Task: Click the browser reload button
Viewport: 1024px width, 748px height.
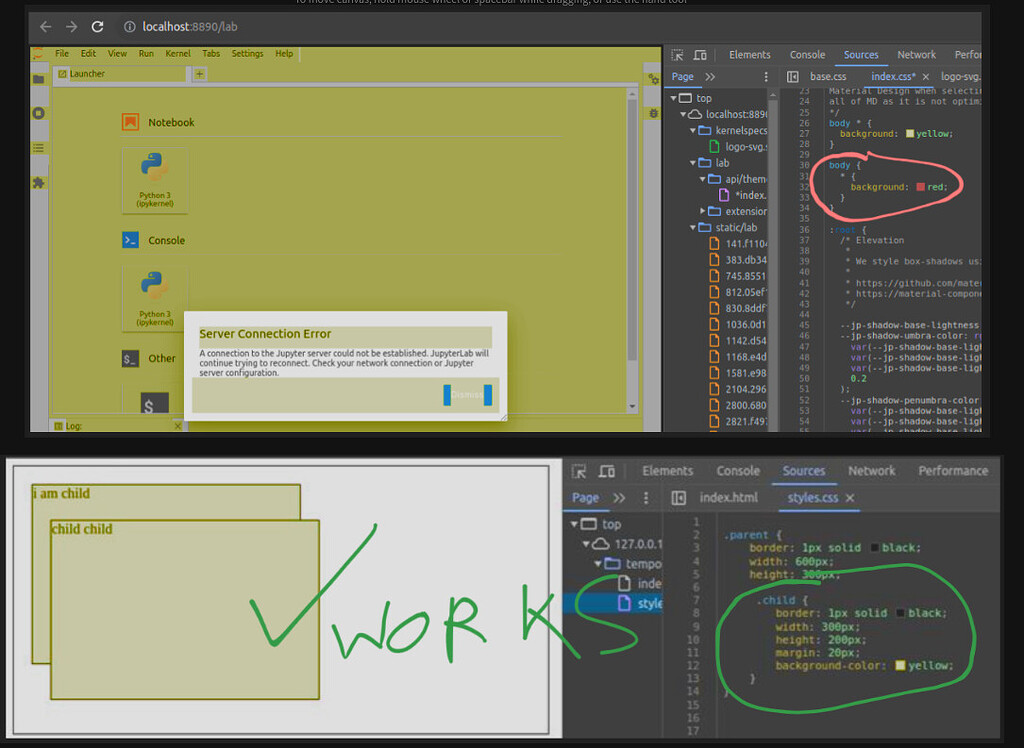Action: [97, 27]
